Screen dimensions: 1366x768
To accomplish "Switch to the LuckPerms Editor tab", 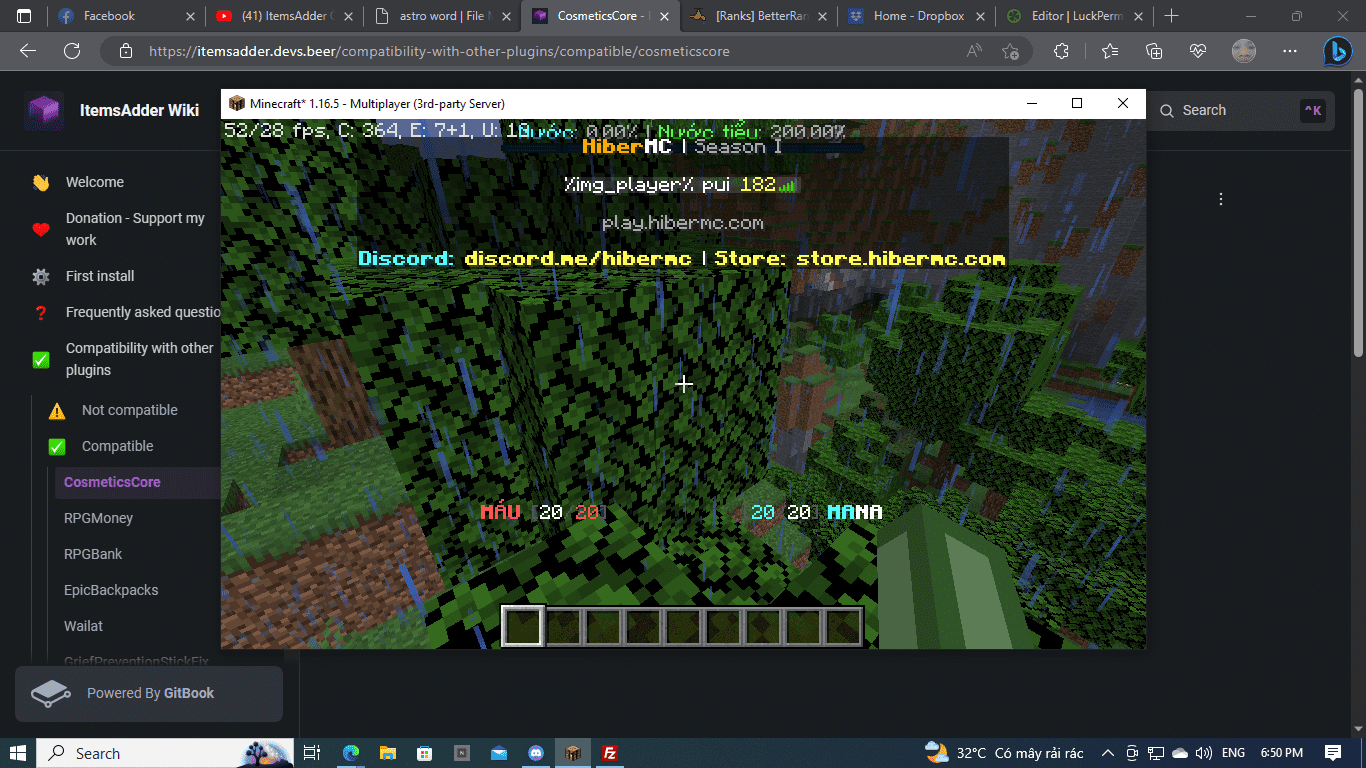I will [x=1076, y=16].
